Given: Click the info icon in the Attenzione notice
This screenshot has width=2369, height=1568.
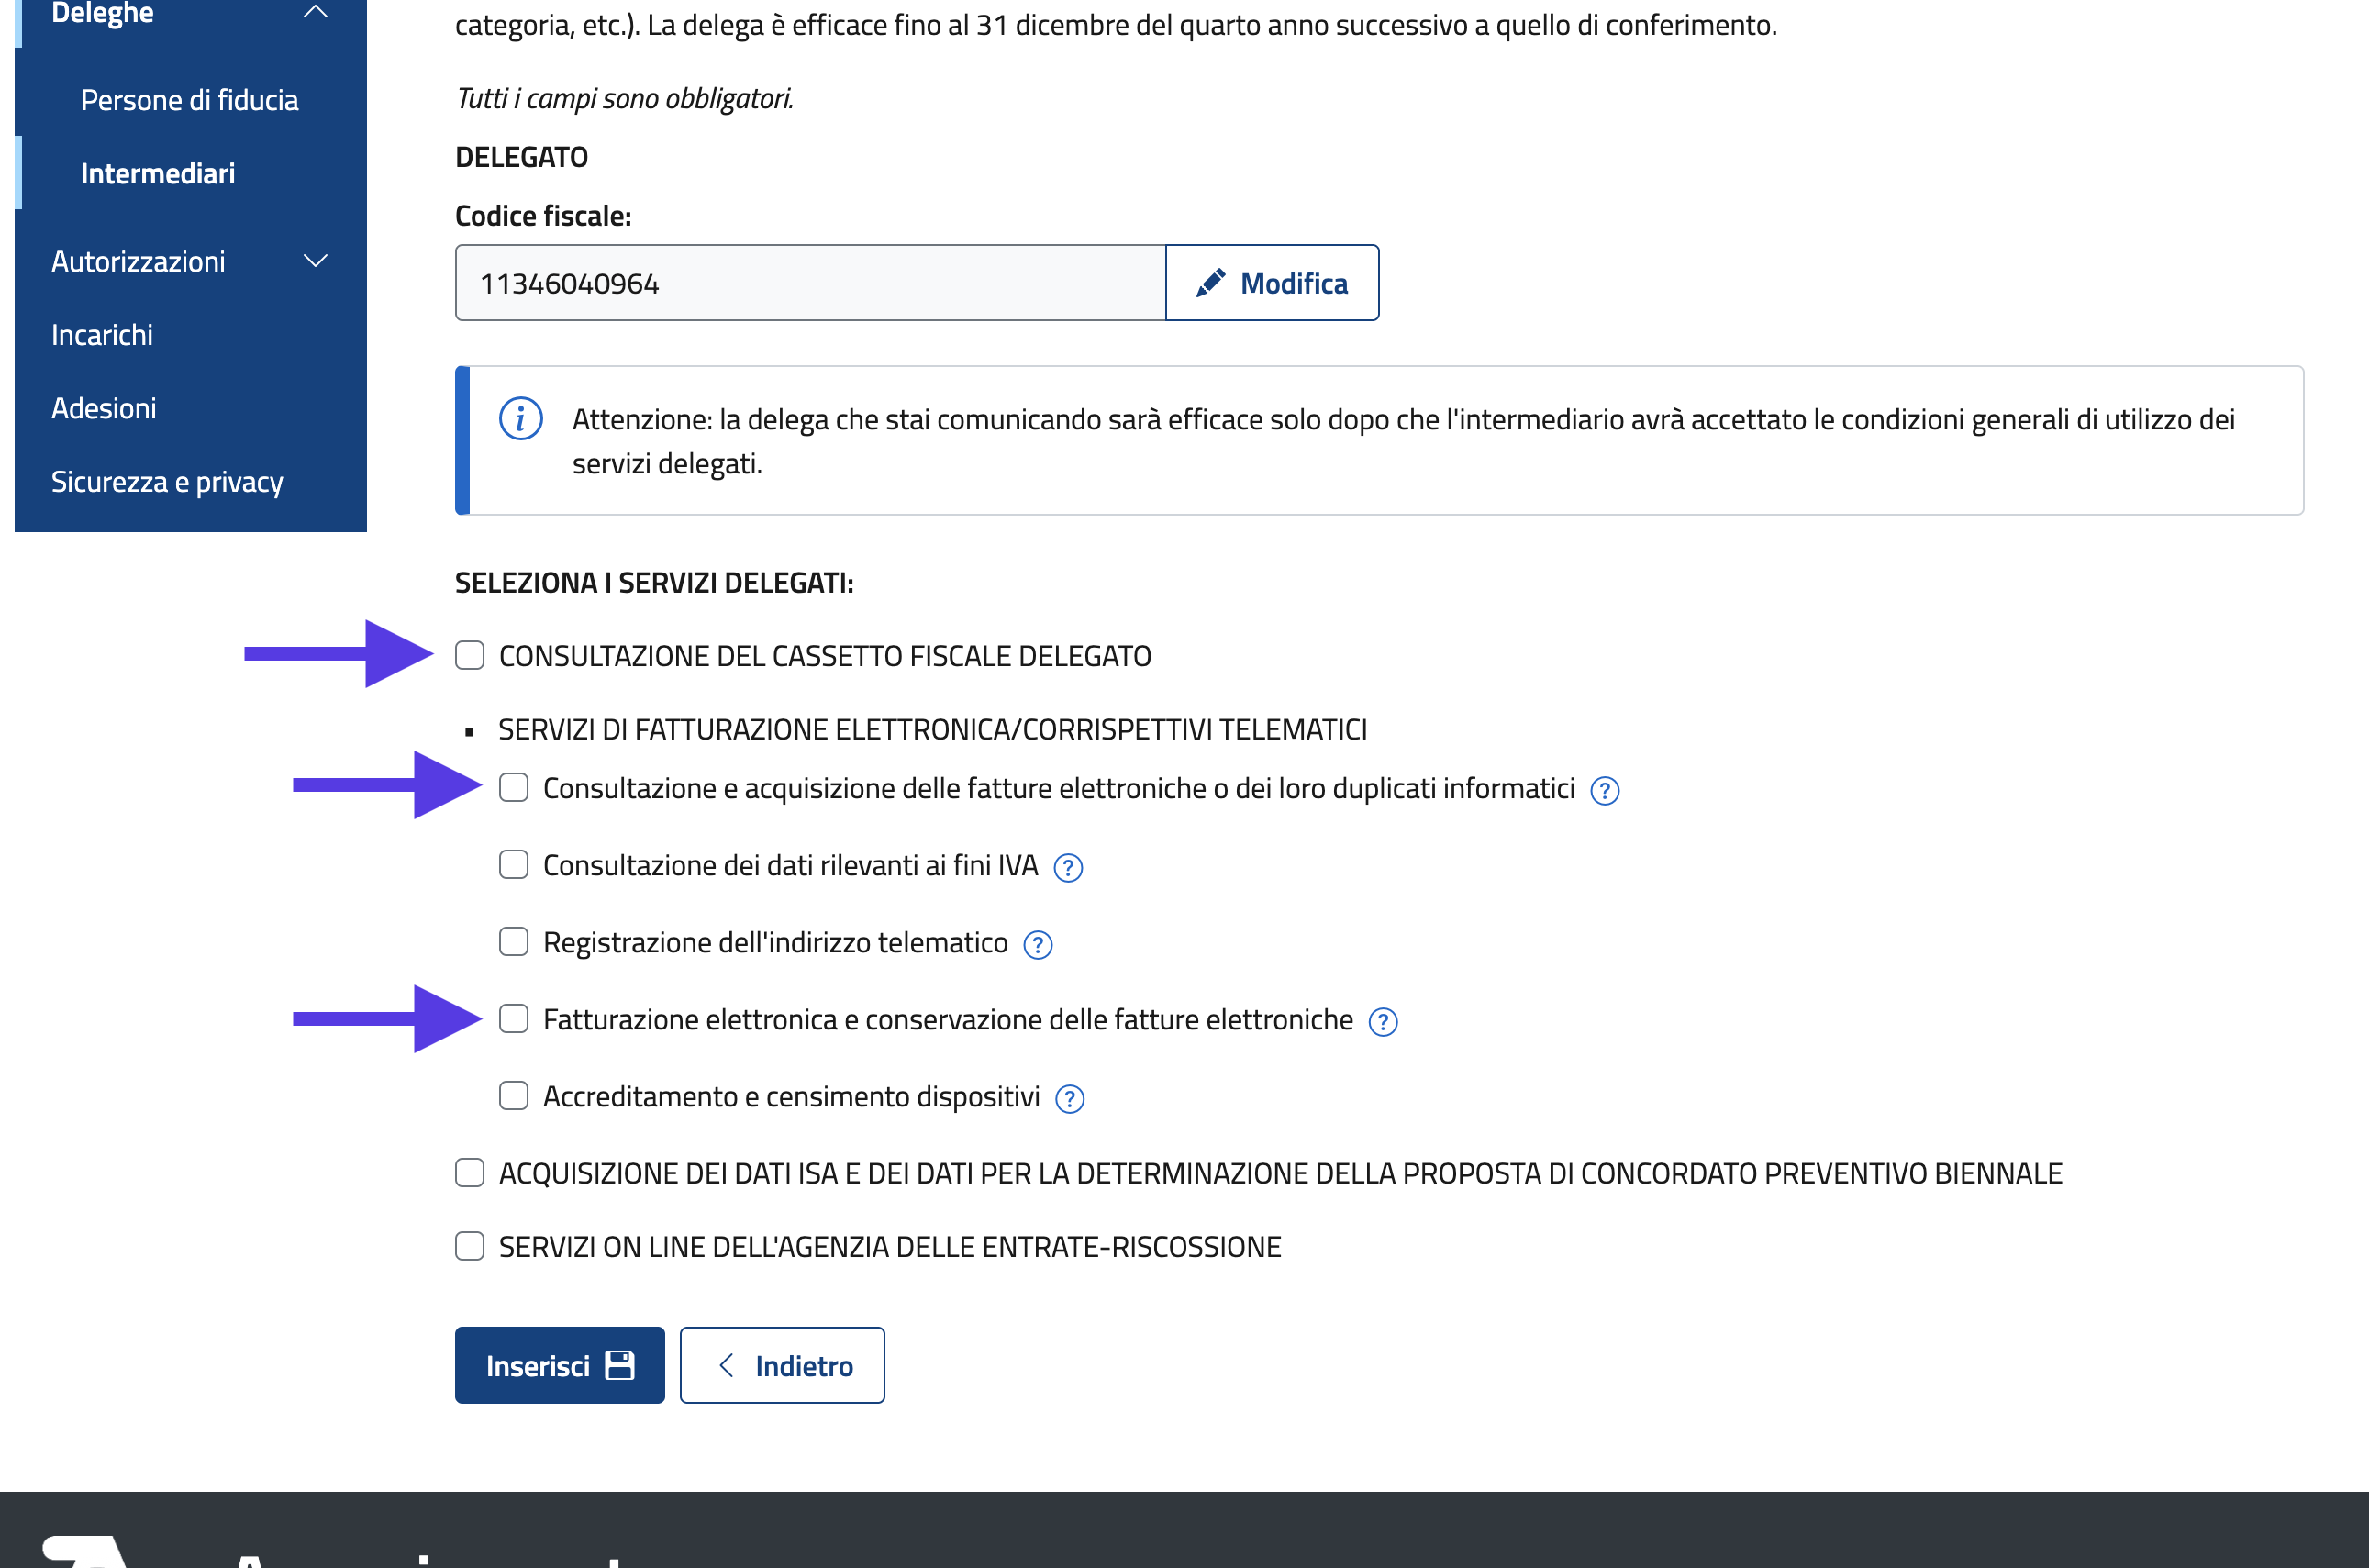Looking at the screenshot, I should 520,419.
